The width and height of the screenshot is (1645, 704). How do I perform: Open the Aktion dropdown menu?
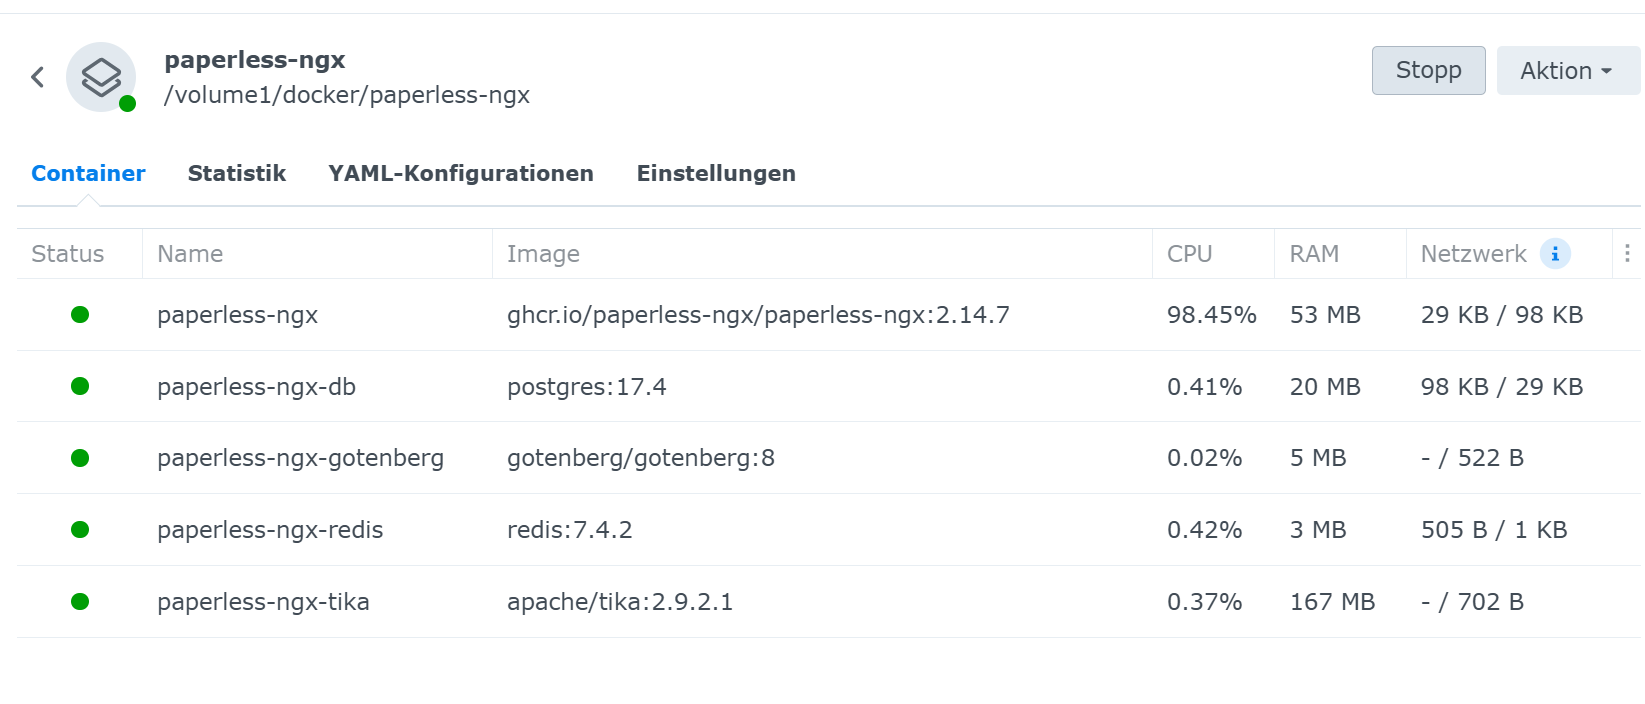tap(1567, 71)
